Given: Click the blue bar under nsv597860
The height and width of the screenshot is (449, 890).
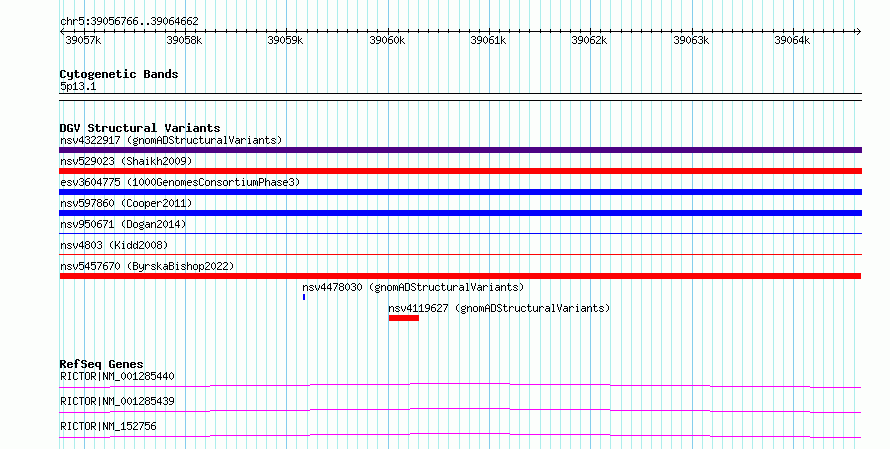Looking at the screenshot, I should 460,213.
